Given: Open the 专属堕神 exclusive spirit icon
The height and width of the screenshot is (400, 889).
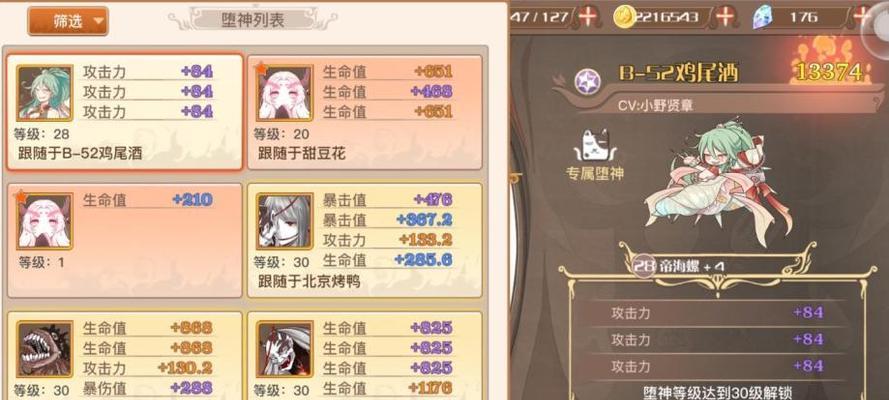Looking at the screenshot, I should pyautogui.click(x=594, y=154).
